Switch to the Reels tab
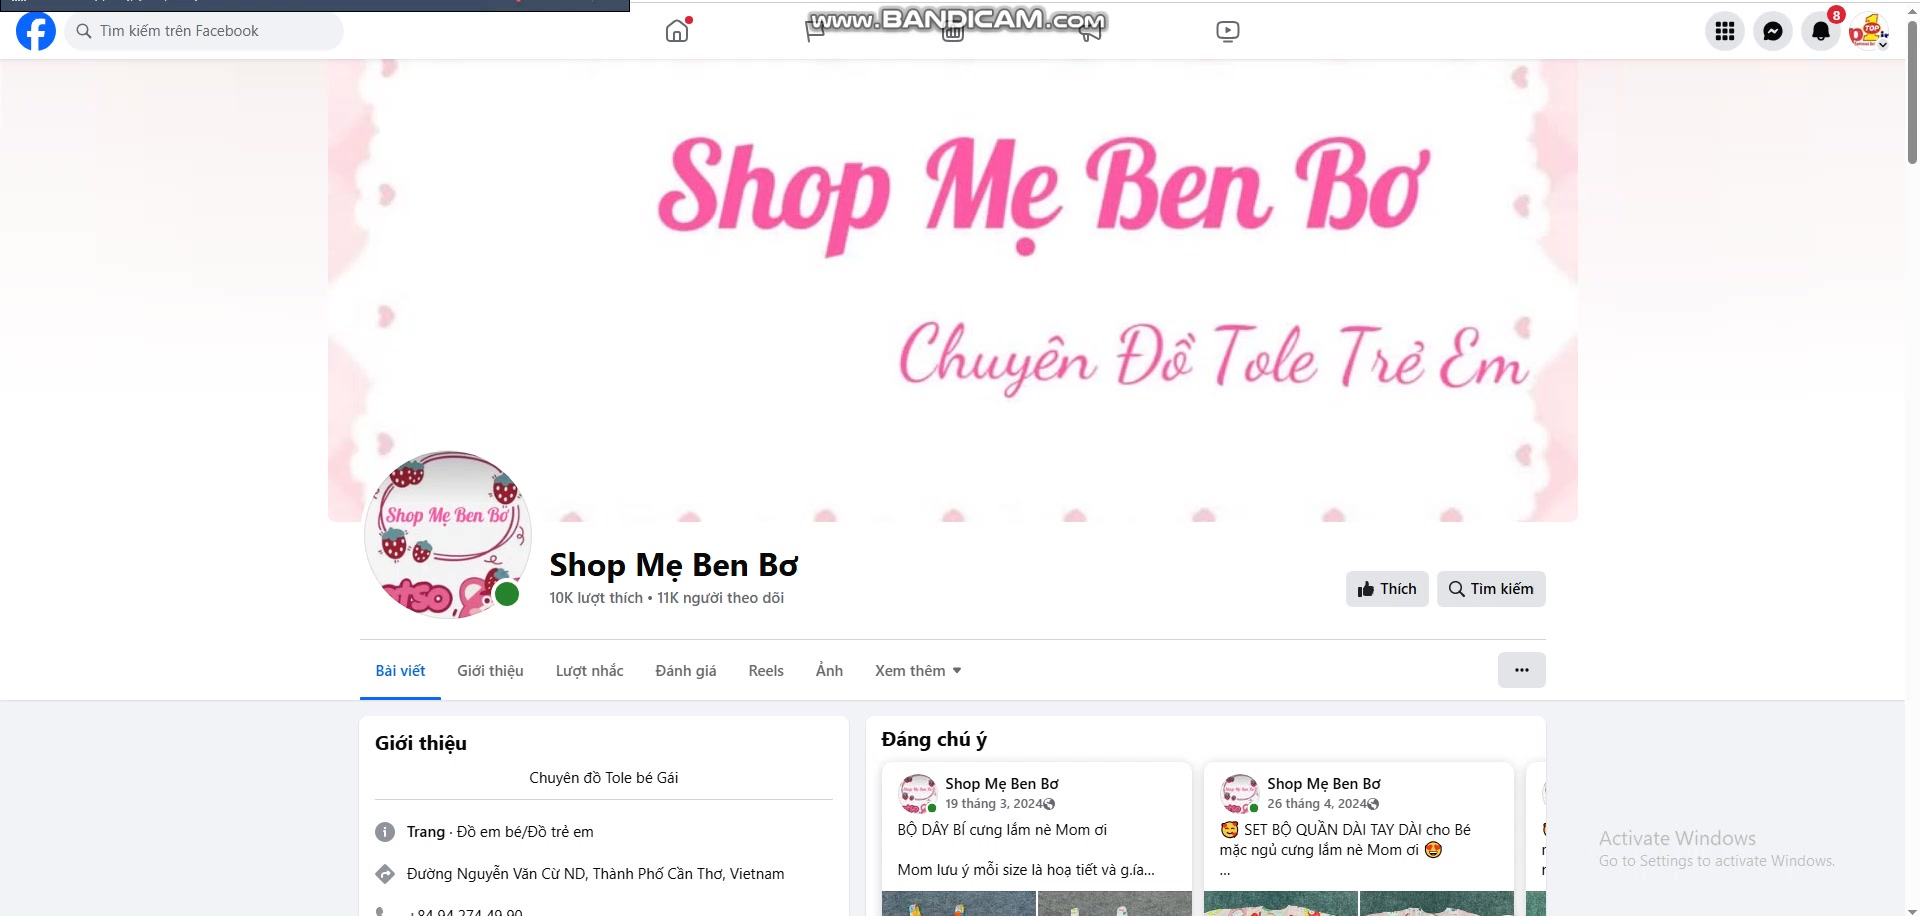 766,671
